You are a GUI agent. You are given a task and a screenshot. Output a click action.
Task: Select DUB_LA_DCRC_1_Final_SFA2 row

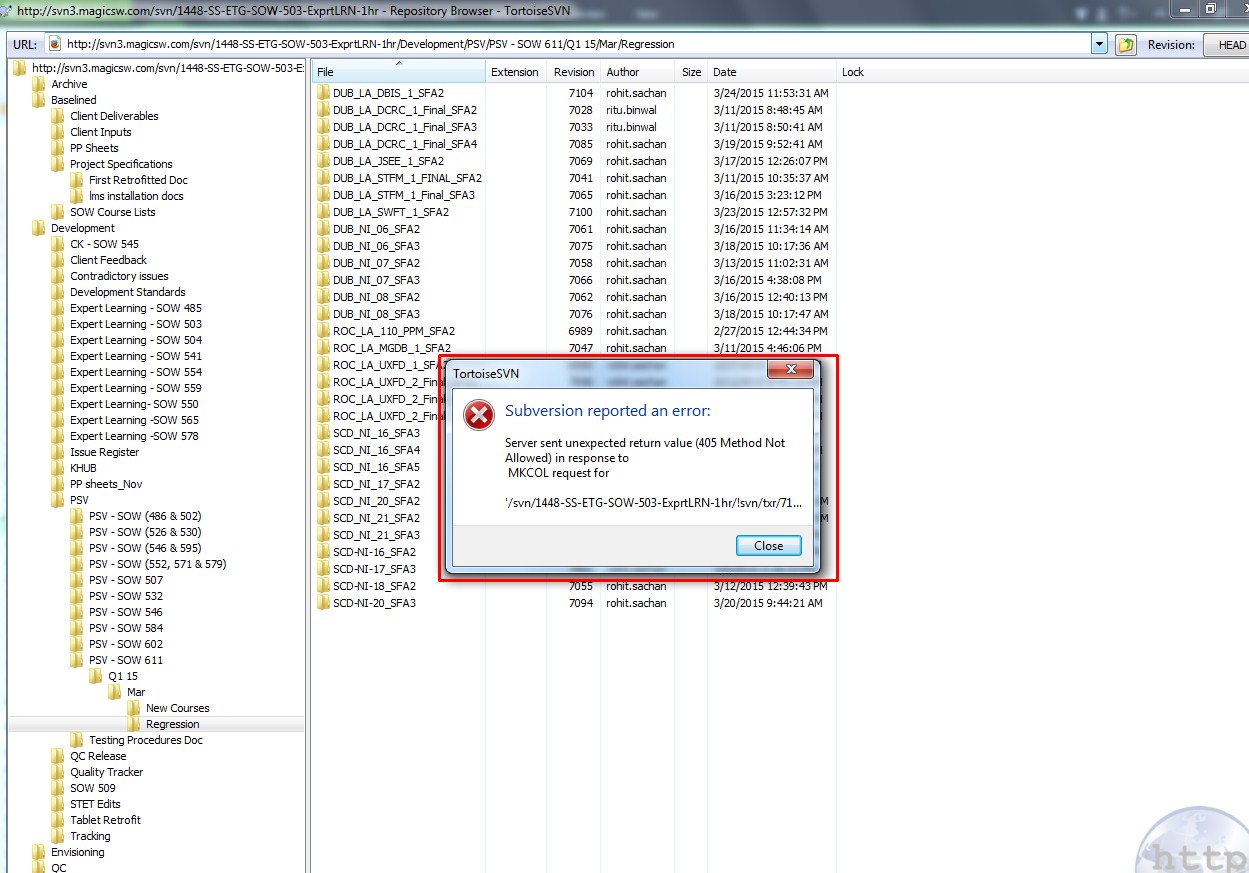pyautogui.click(x=574, y=110)
